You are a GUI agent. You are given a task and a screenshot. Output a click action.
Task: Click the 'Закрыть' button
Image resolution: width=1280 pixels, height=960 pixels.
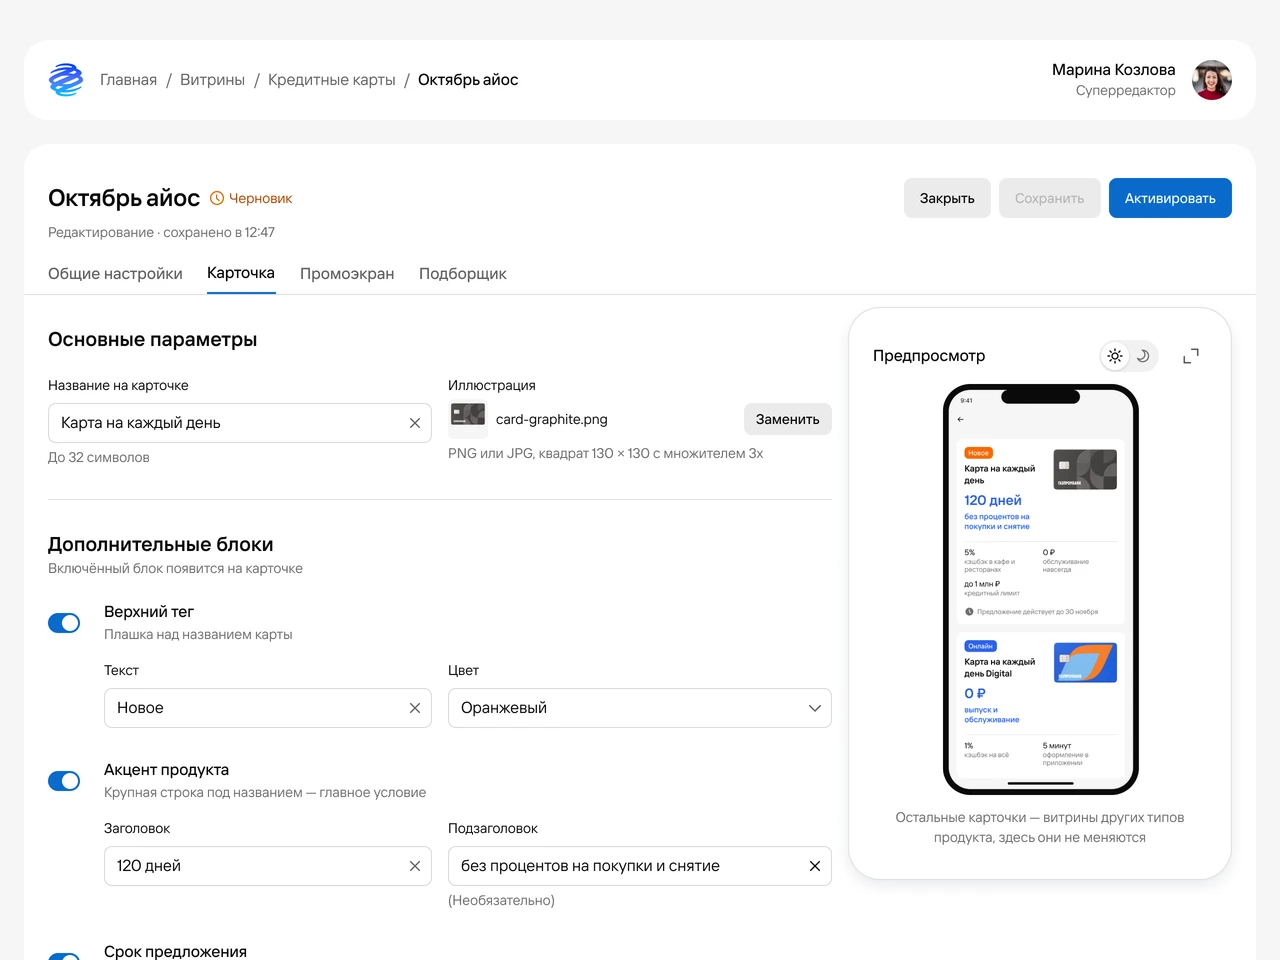click(947, 198)
